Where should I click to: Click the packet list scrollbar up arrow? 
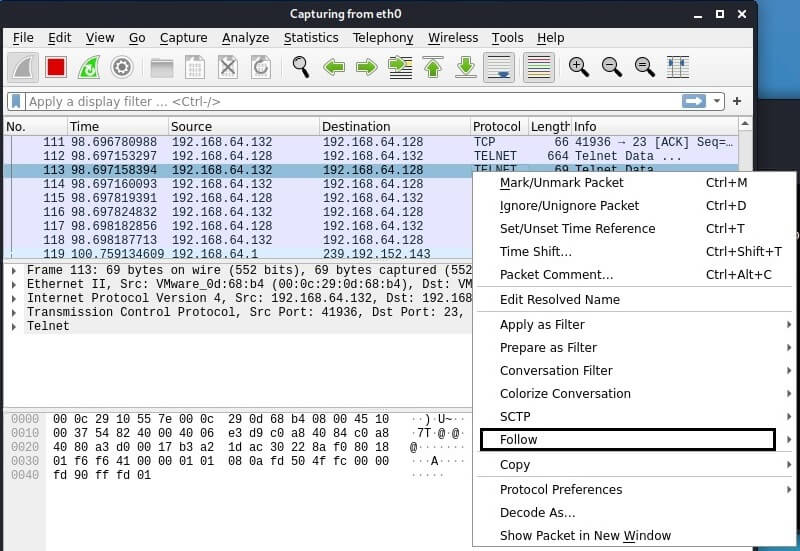(745, 124)
